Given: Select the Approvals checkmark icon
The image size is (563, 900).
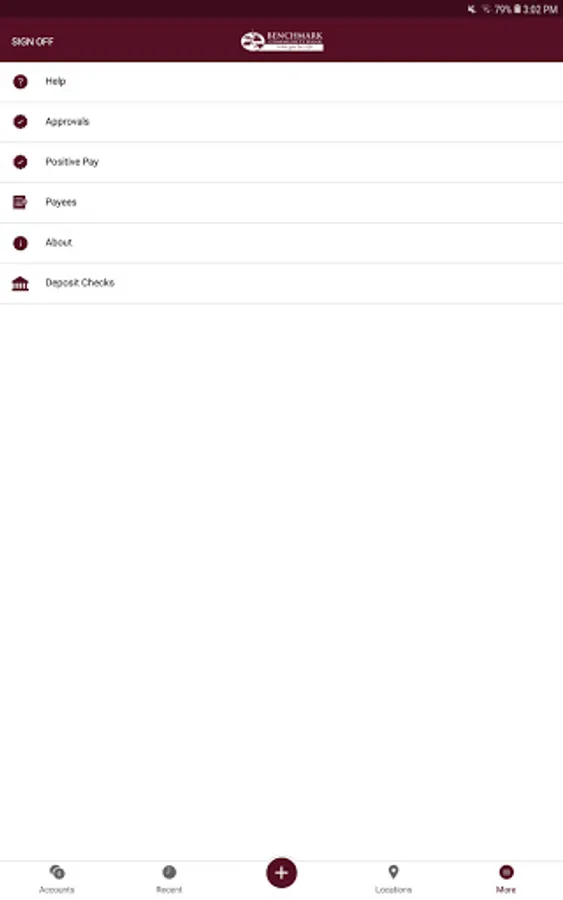Looking at the screenshot, I should pos(20,122).
